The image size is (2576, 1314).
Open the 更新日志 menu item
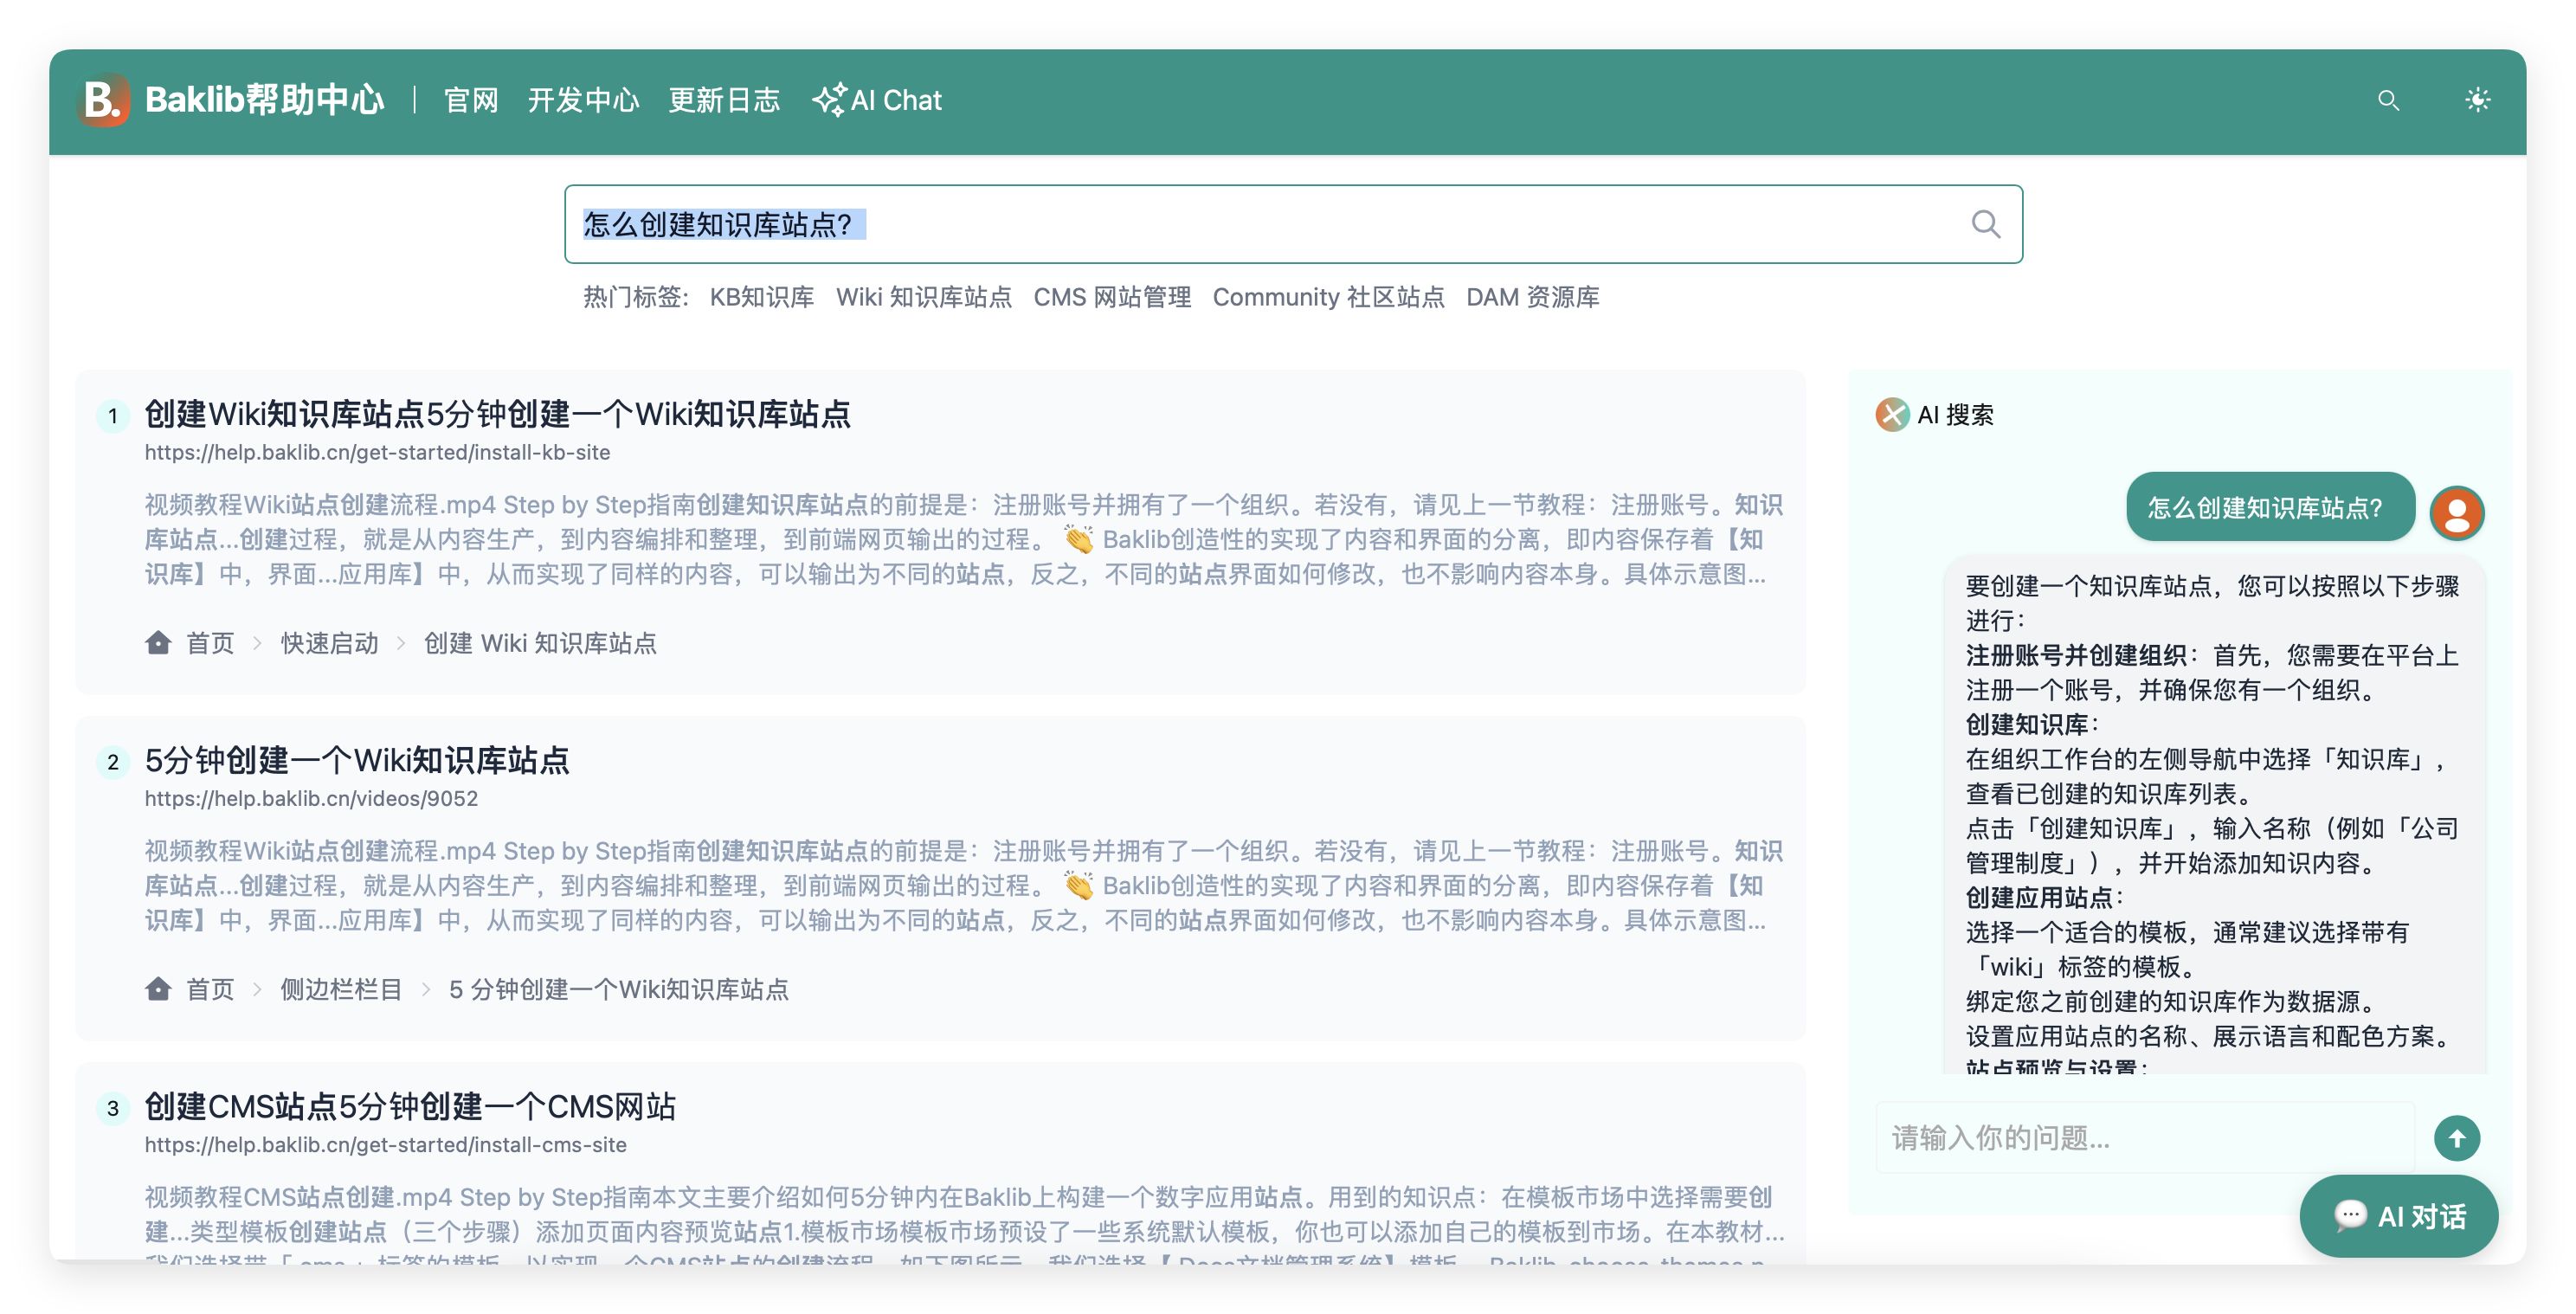point(724,100)
